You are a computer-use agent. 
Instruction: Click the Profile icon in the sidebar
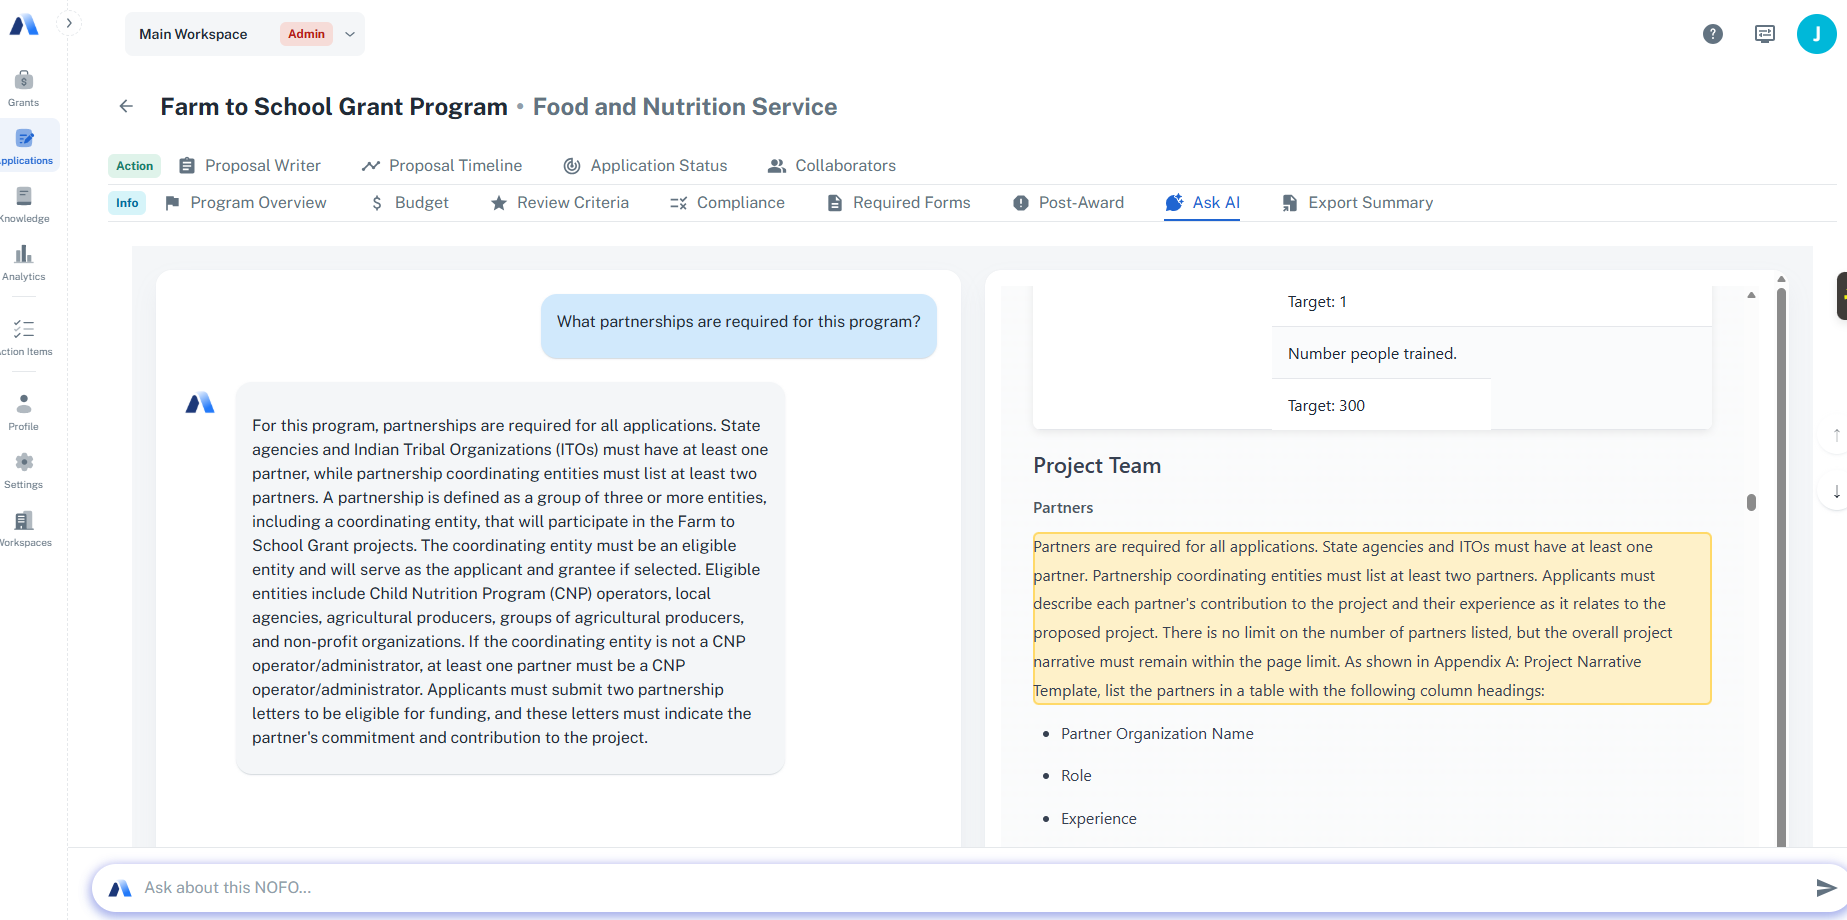(22, 409)
